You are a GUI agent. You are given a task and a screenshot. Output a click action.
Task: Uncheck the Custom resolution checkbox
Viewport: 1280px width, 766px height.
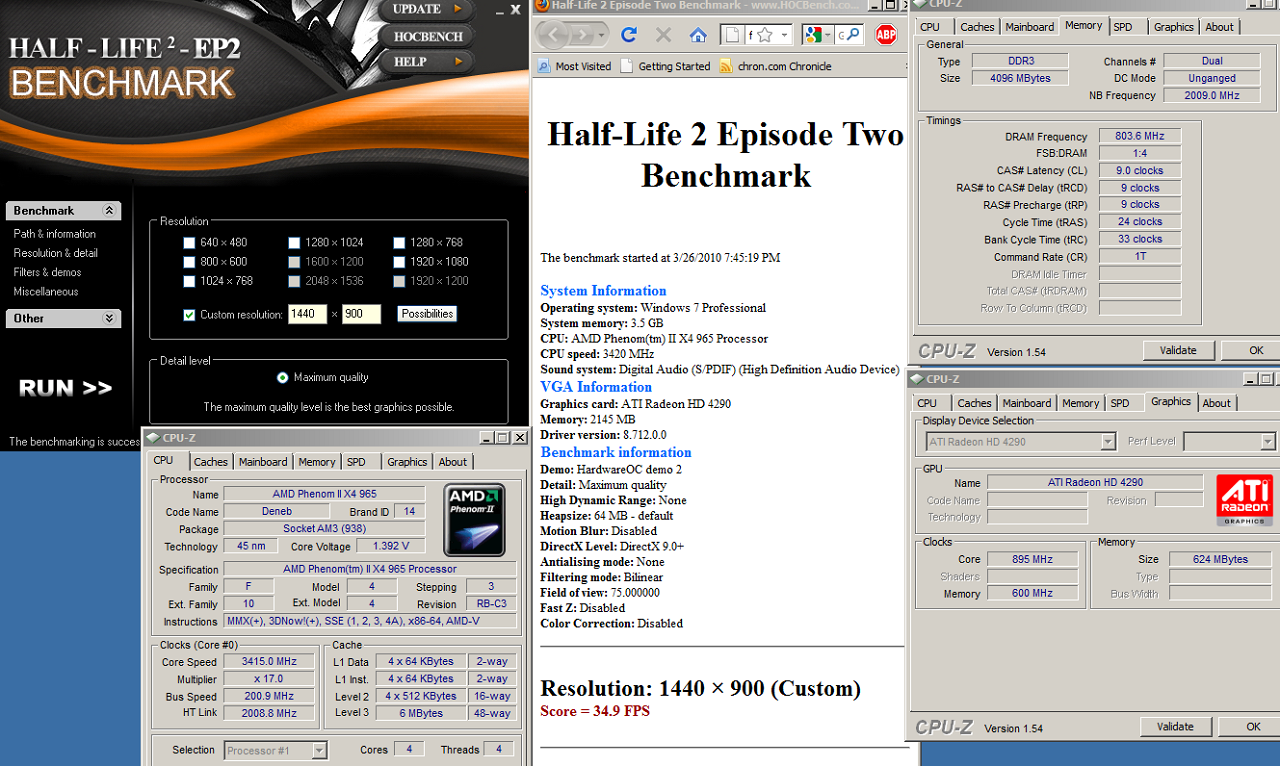[x=190, y=314]
